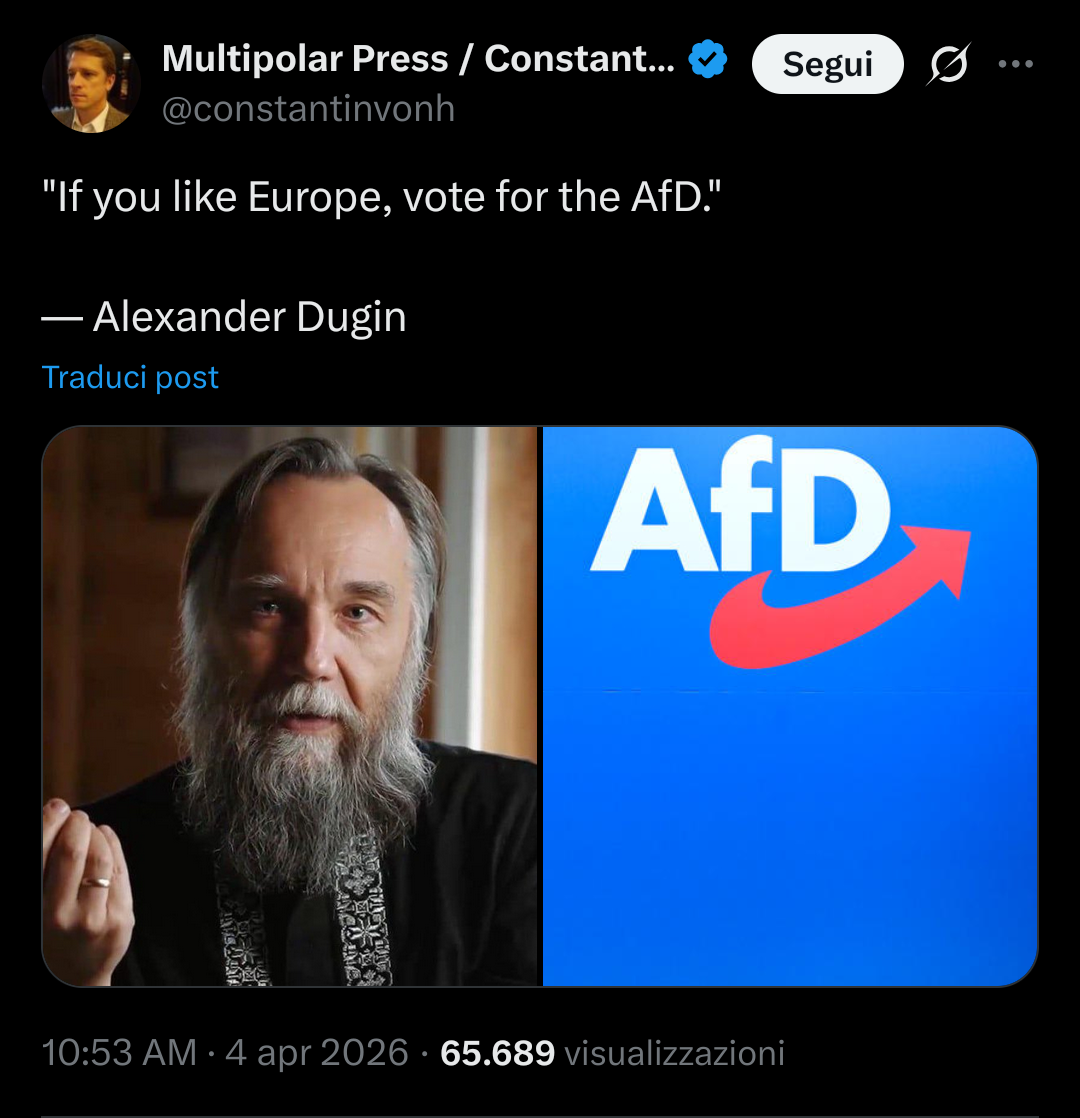Open the three-dot more options menu

(x=1015, y=64)
